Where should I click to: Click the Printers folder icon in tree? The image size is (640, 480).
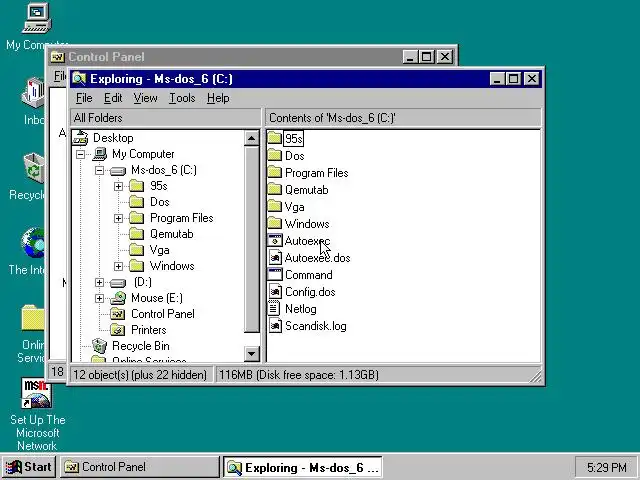(118, 330)
